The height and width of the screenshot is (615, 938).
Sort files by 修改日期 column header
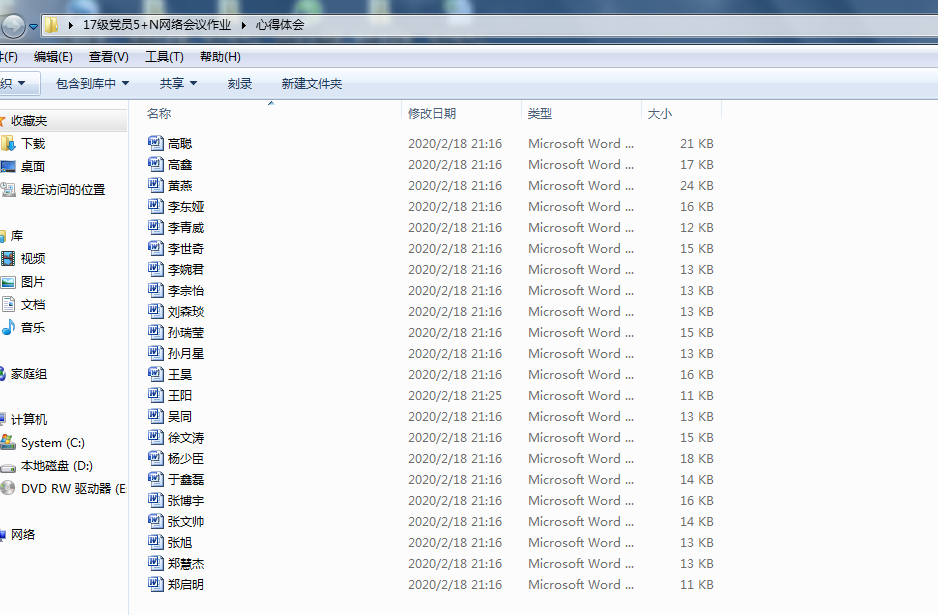click(x=432, y=114)
